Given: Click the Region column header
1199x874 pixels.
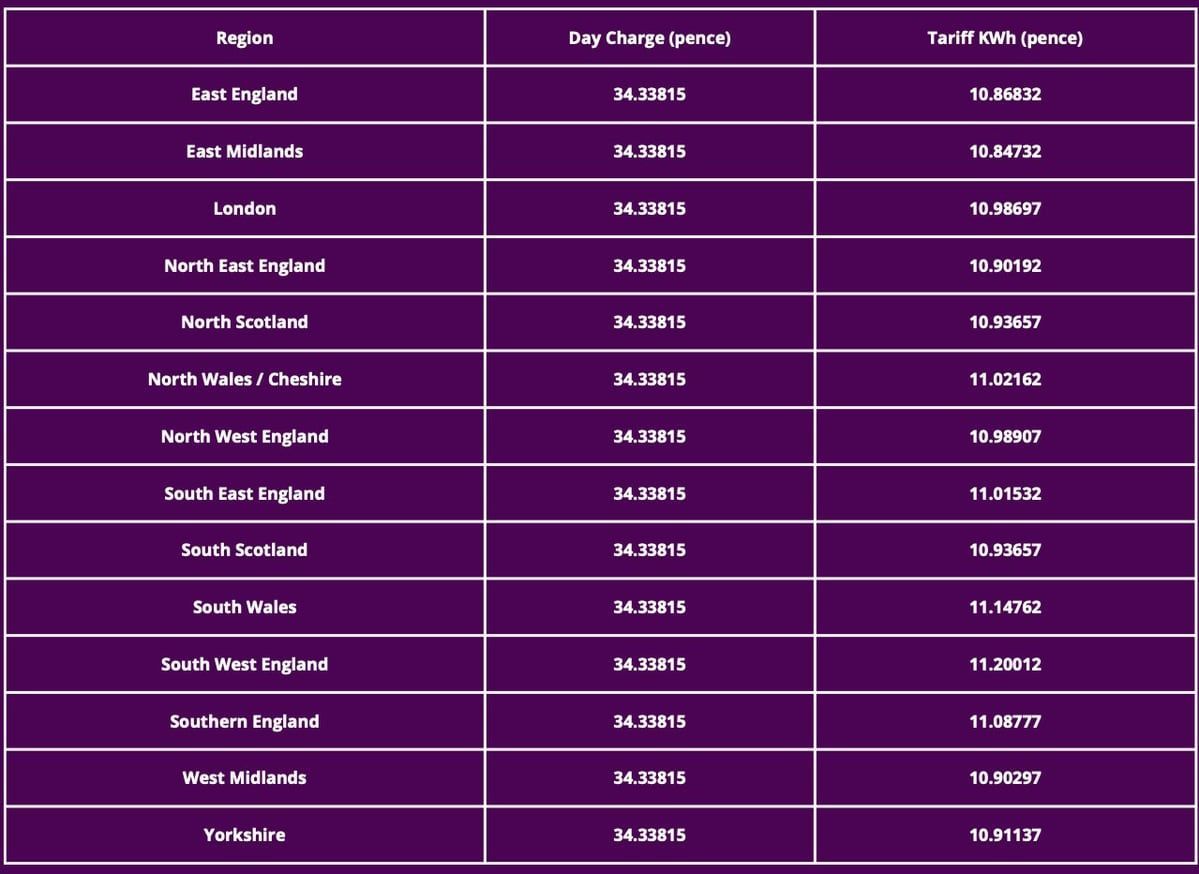Looking at the screenshot, I should [244, 38].
